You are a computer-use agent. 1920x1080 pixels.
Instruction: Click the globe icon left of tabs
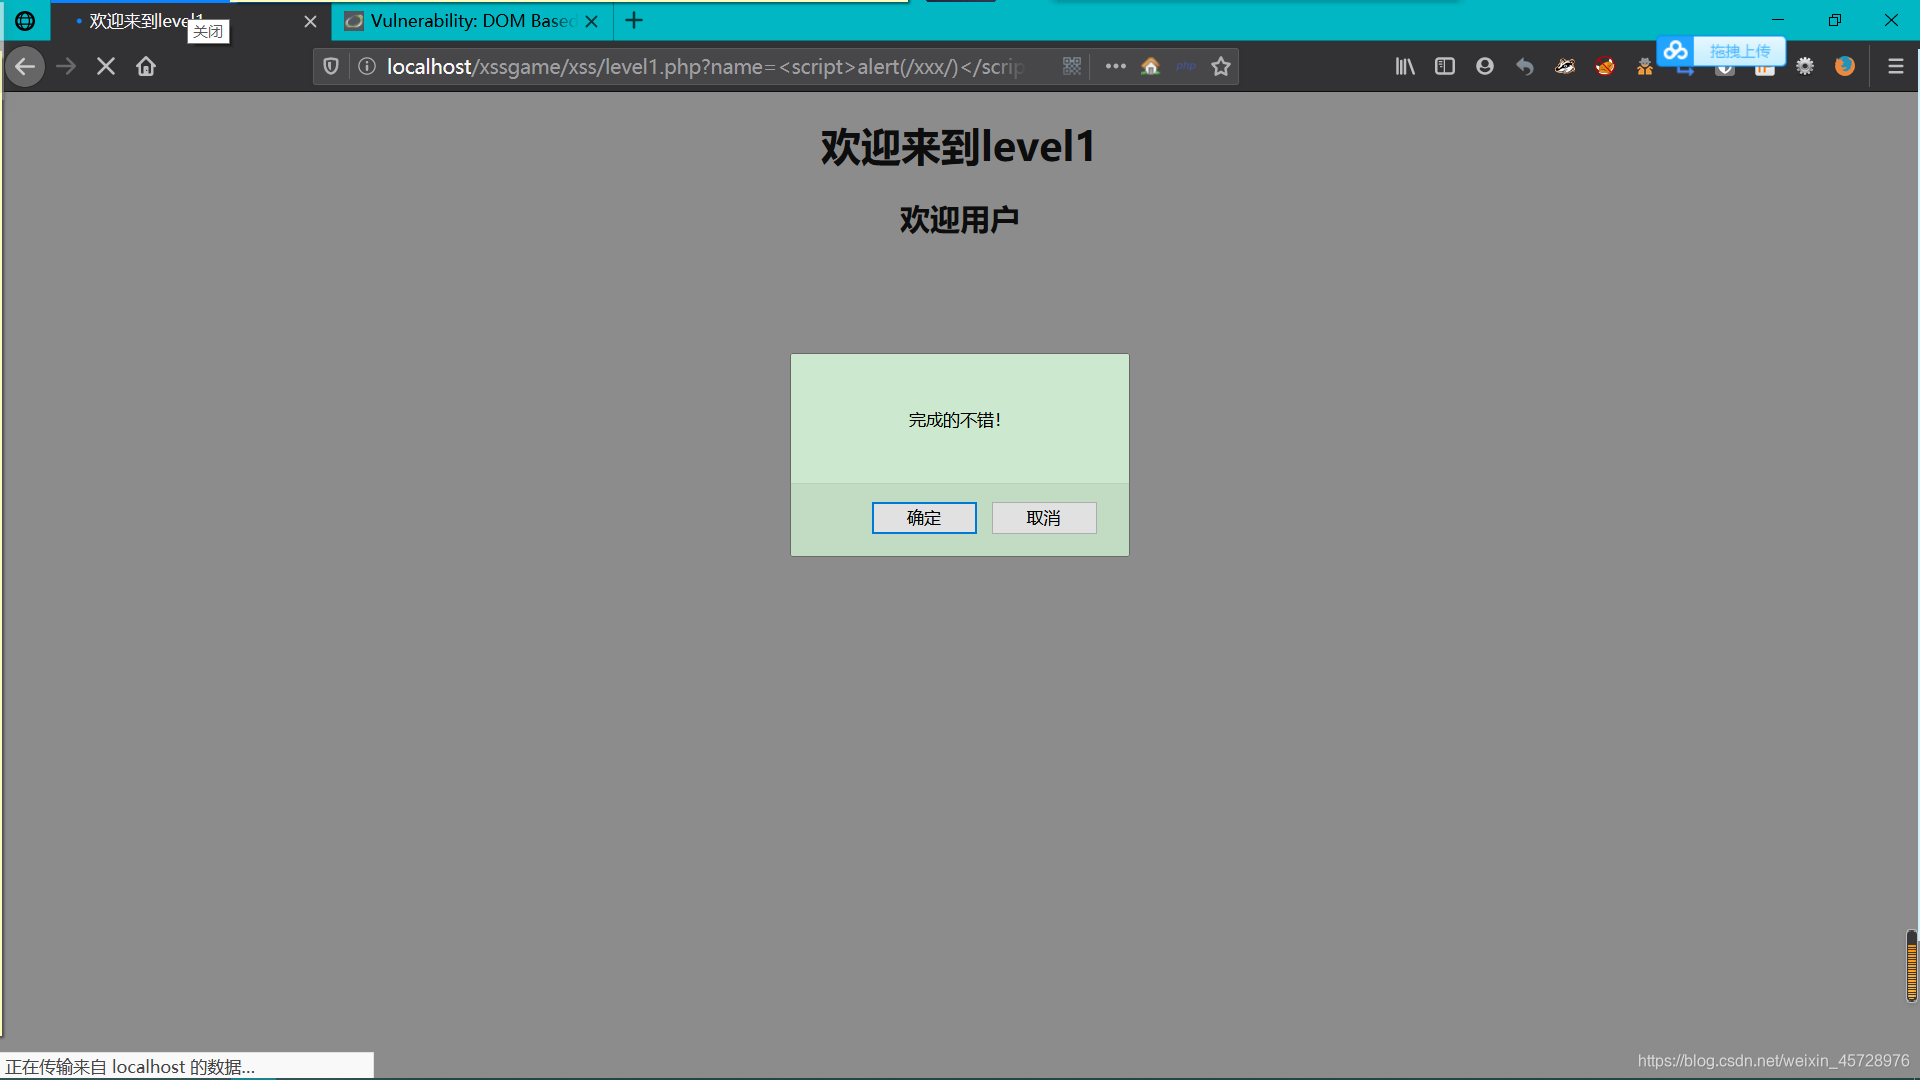coord(25,20)
